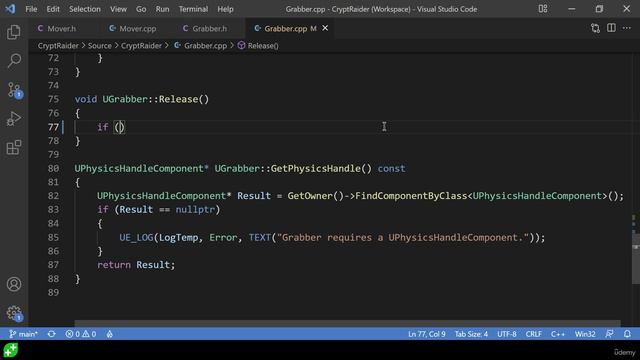The height and width of the screenshot is (360, 640).
Task: Change CRLF end of line sequence
Action: point(533,334)
